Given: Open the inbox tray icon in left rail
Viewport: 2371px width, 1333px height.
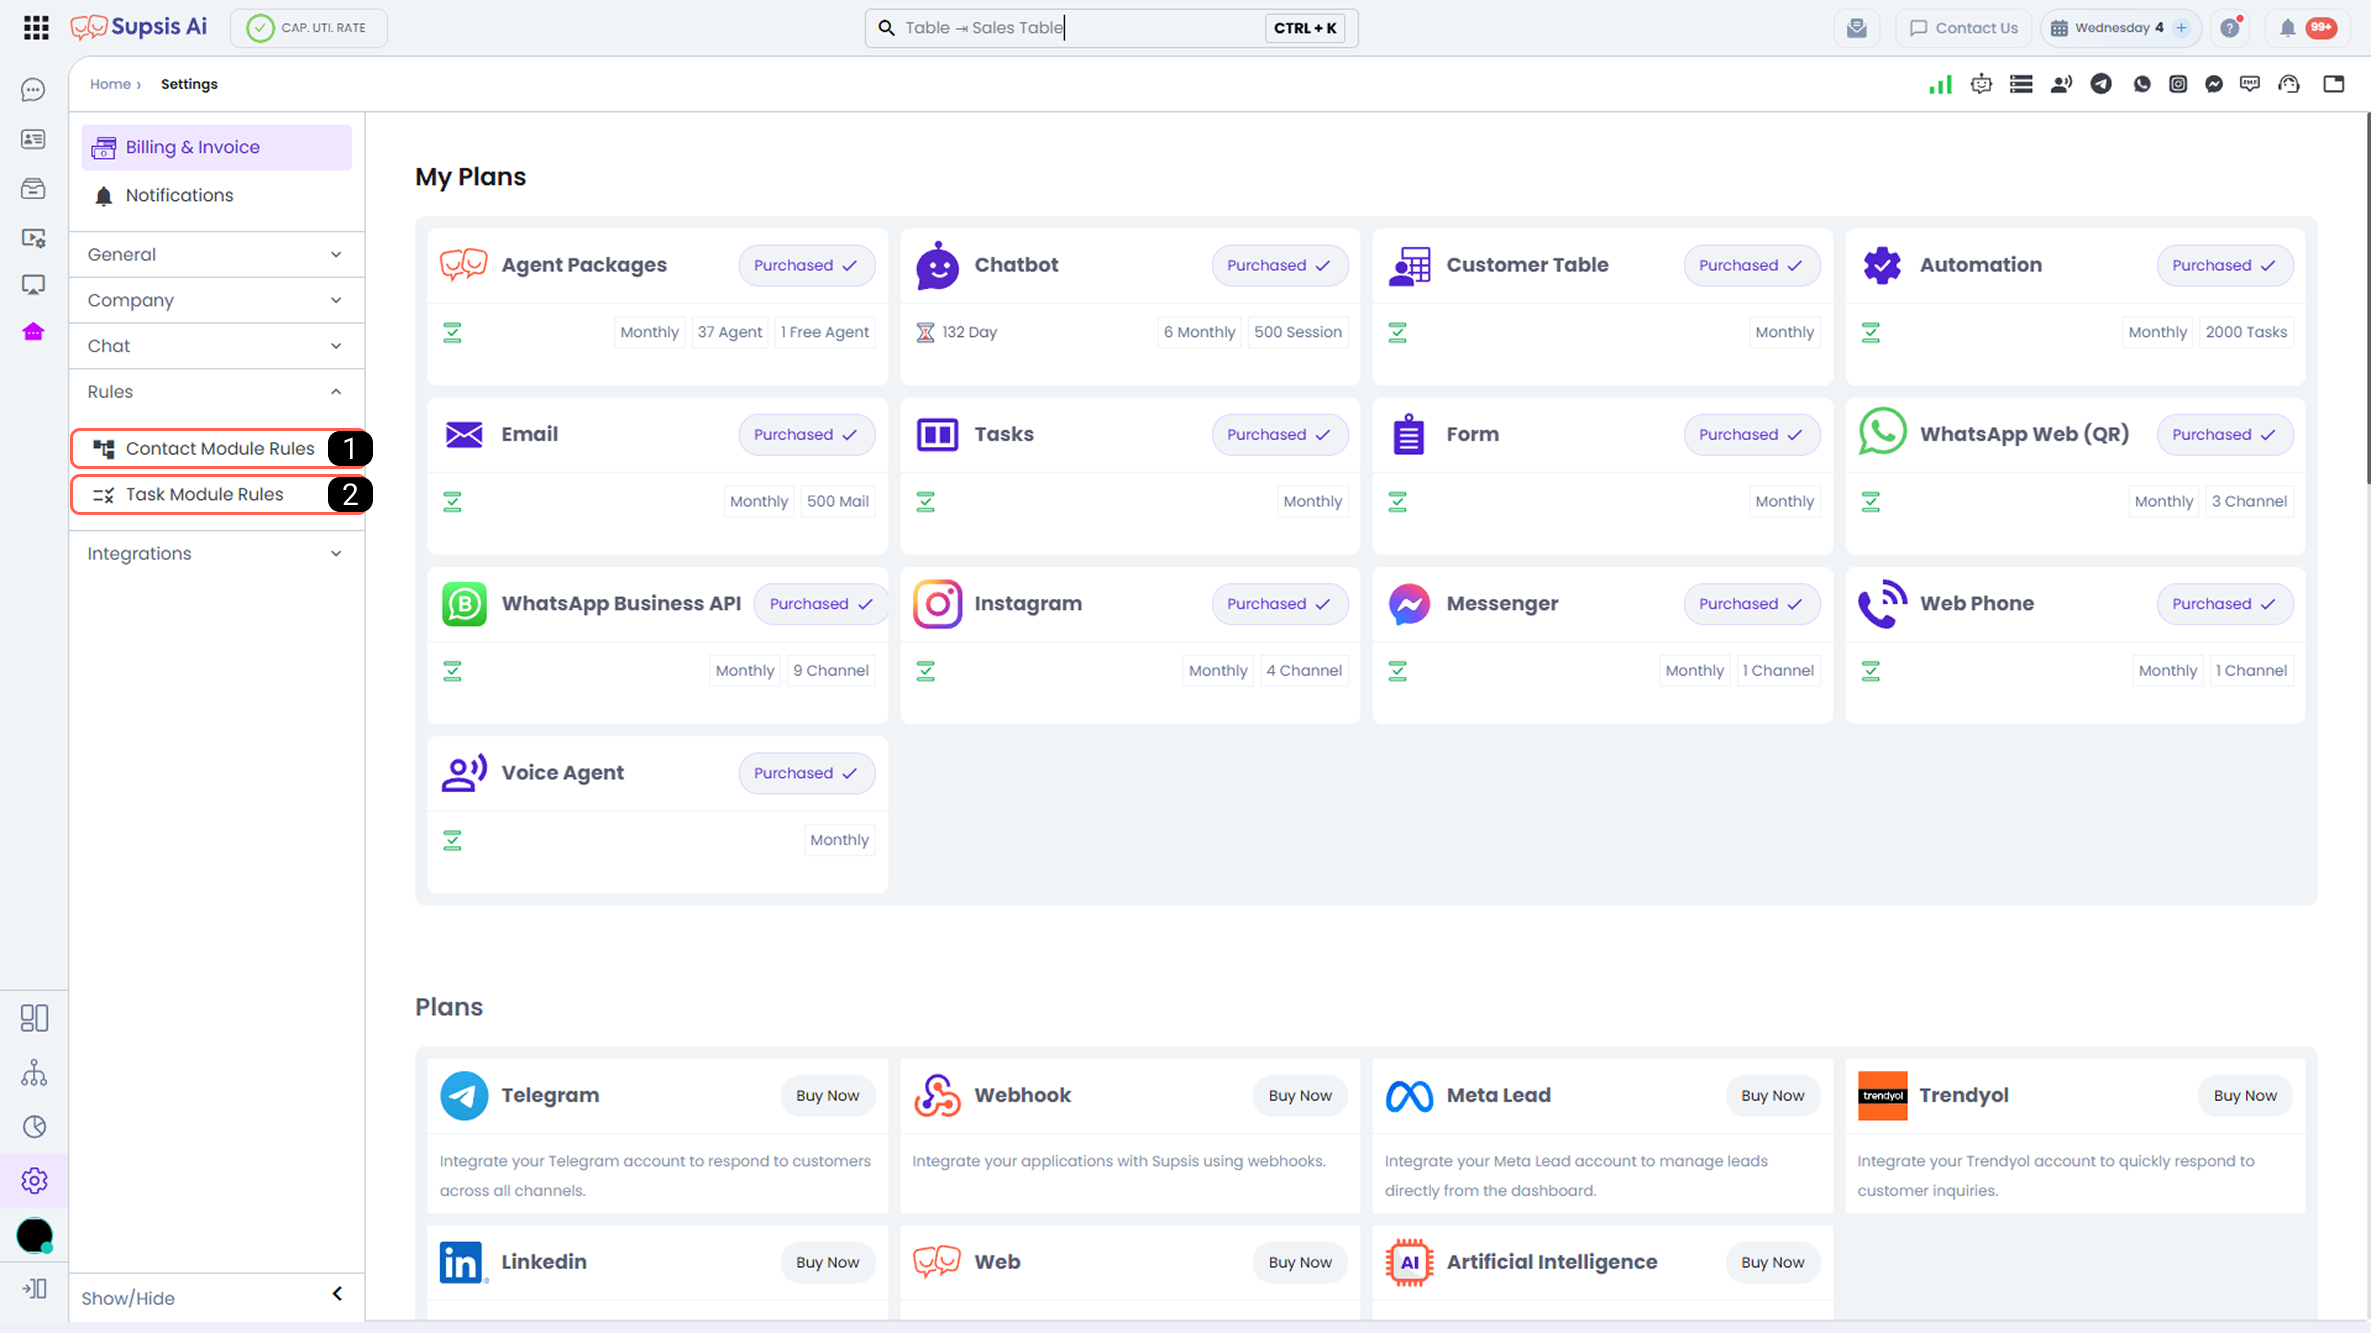Looking at the screenshot, I should [33, 188].
